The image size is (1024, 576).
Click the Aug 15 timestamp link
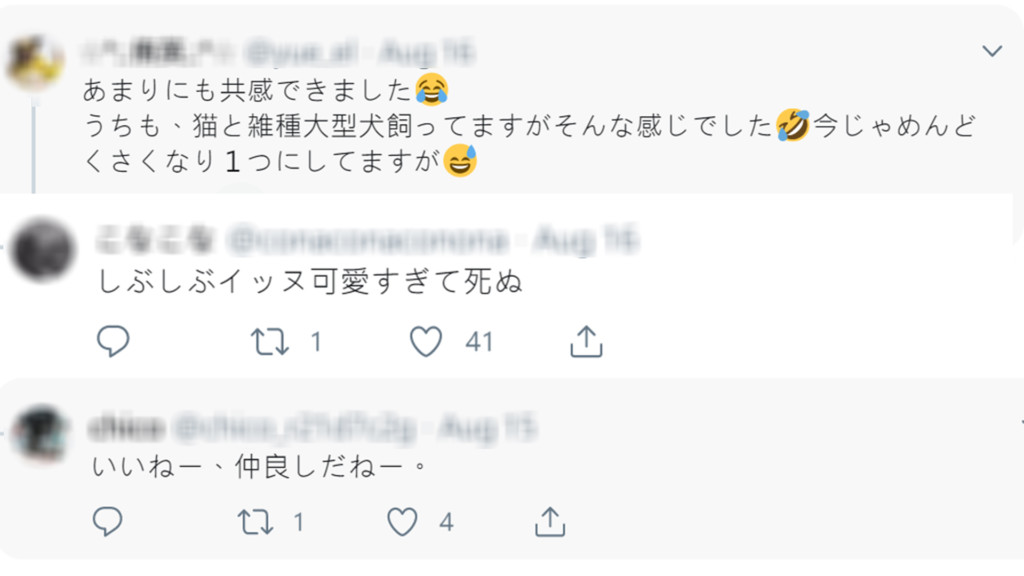coord(498,428)
